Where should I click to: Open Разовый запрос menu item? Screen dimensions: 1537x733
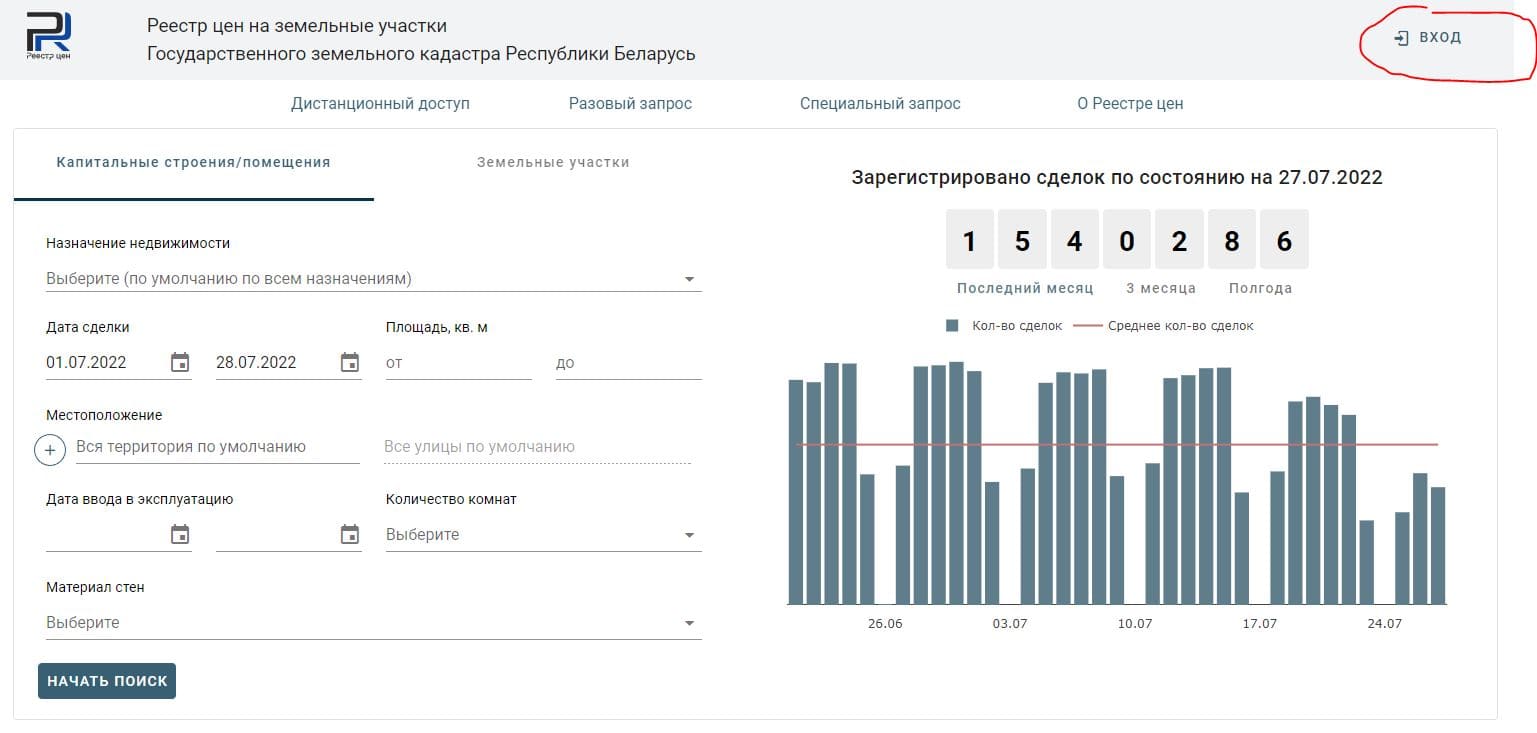pos(630,103)
